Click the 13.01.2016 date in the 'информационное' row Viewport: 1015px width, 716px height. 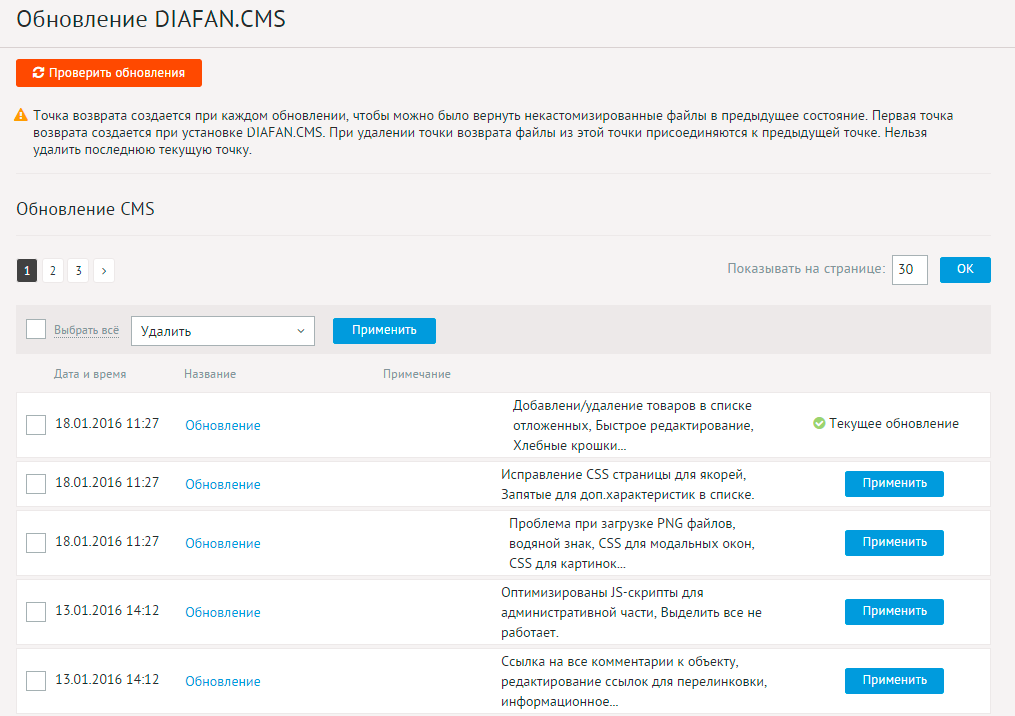coord(107,679)
